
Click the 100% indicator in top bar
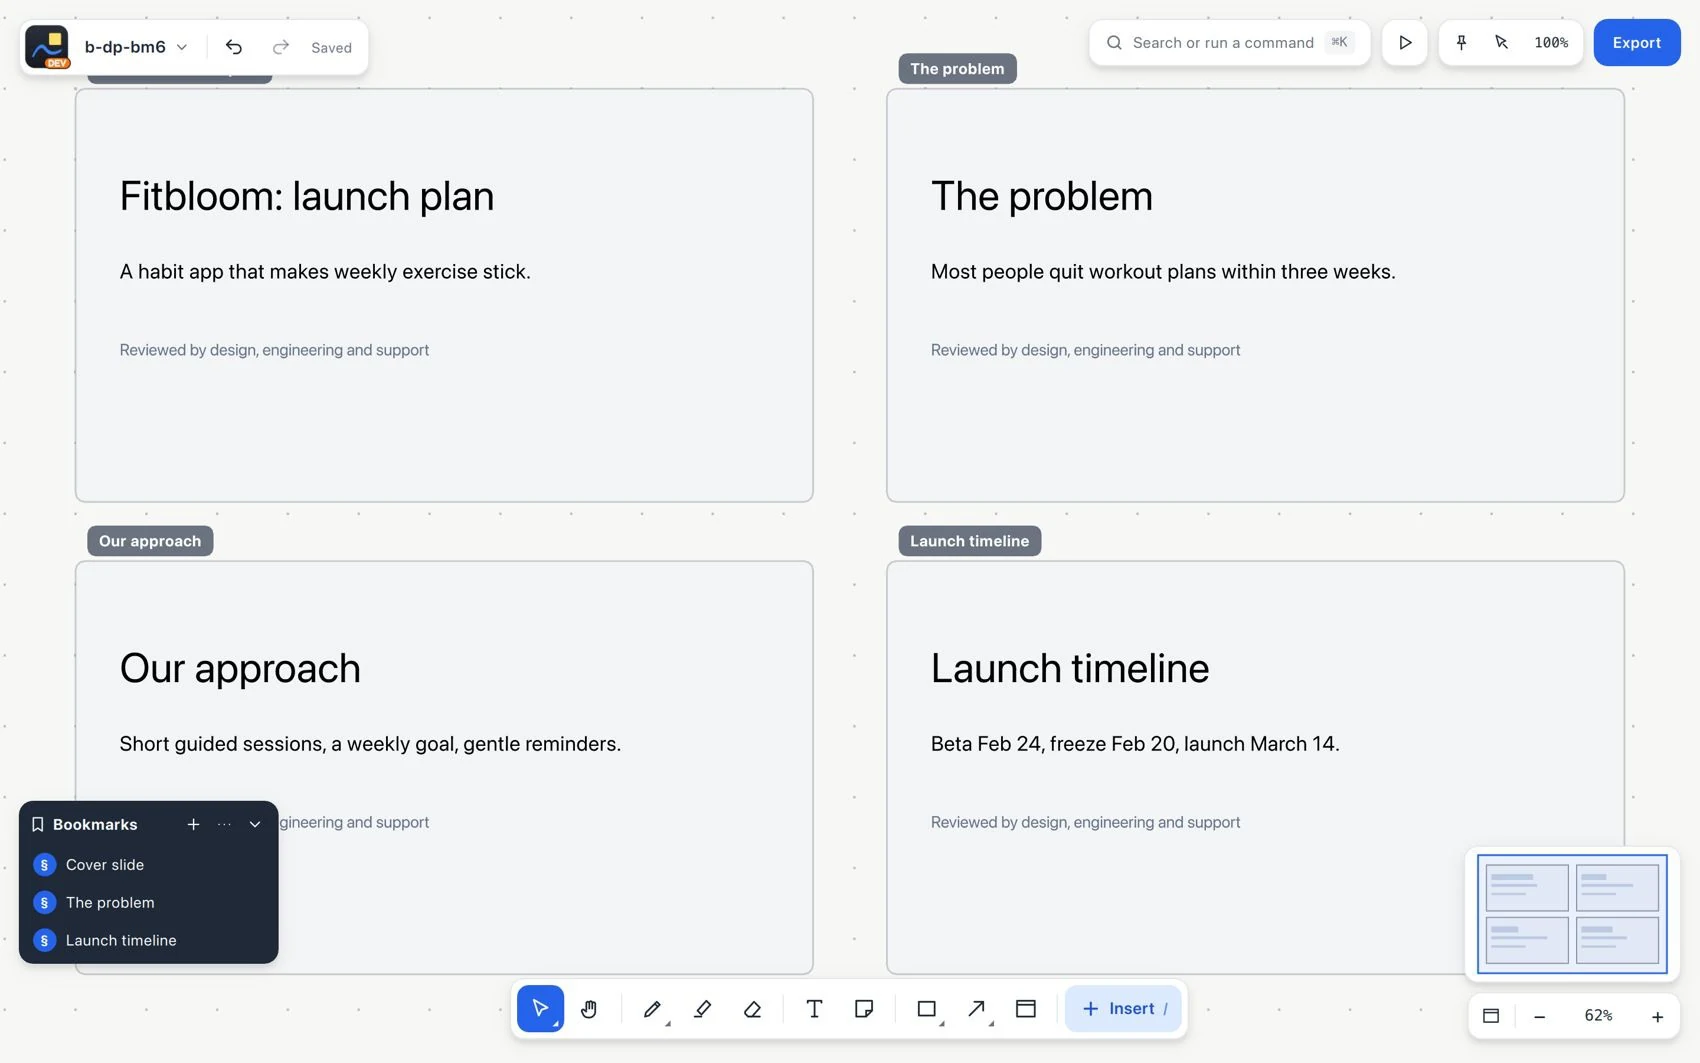point(1551,42)
